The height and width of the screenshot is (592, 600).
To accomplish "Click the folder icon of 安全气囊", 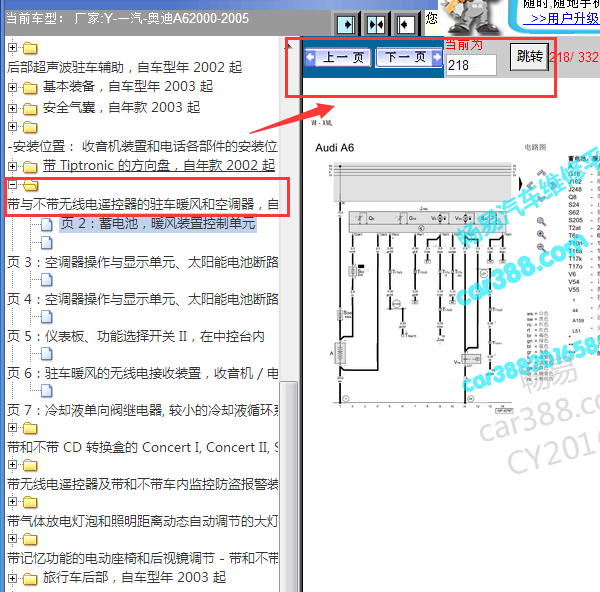I will click(x=30, y=109).
